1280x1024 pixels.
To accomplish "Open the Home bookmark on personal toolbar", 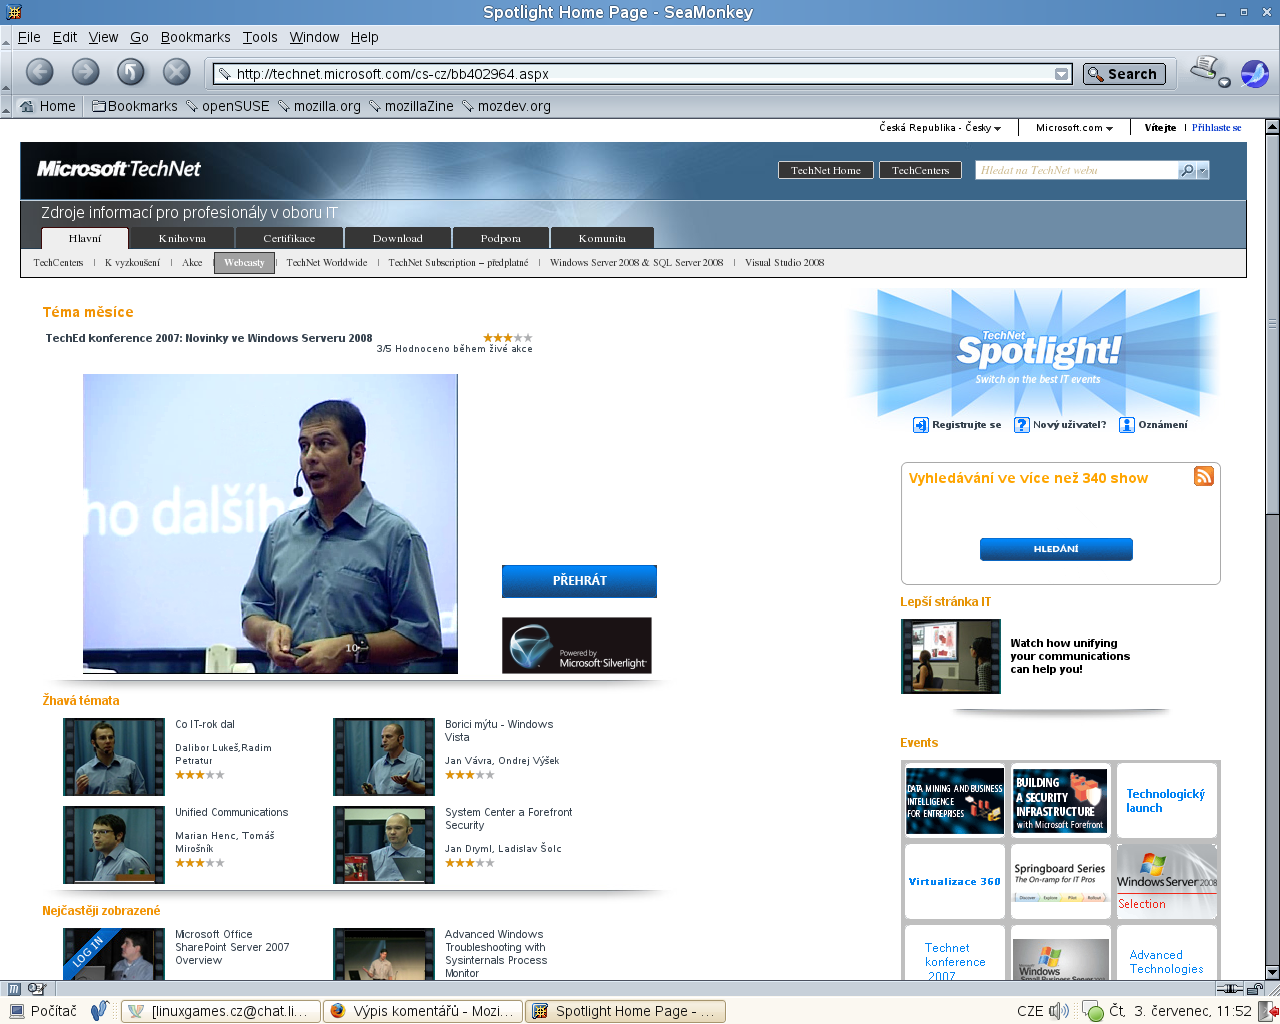I will pyautogui.click(x=46, y=106).
